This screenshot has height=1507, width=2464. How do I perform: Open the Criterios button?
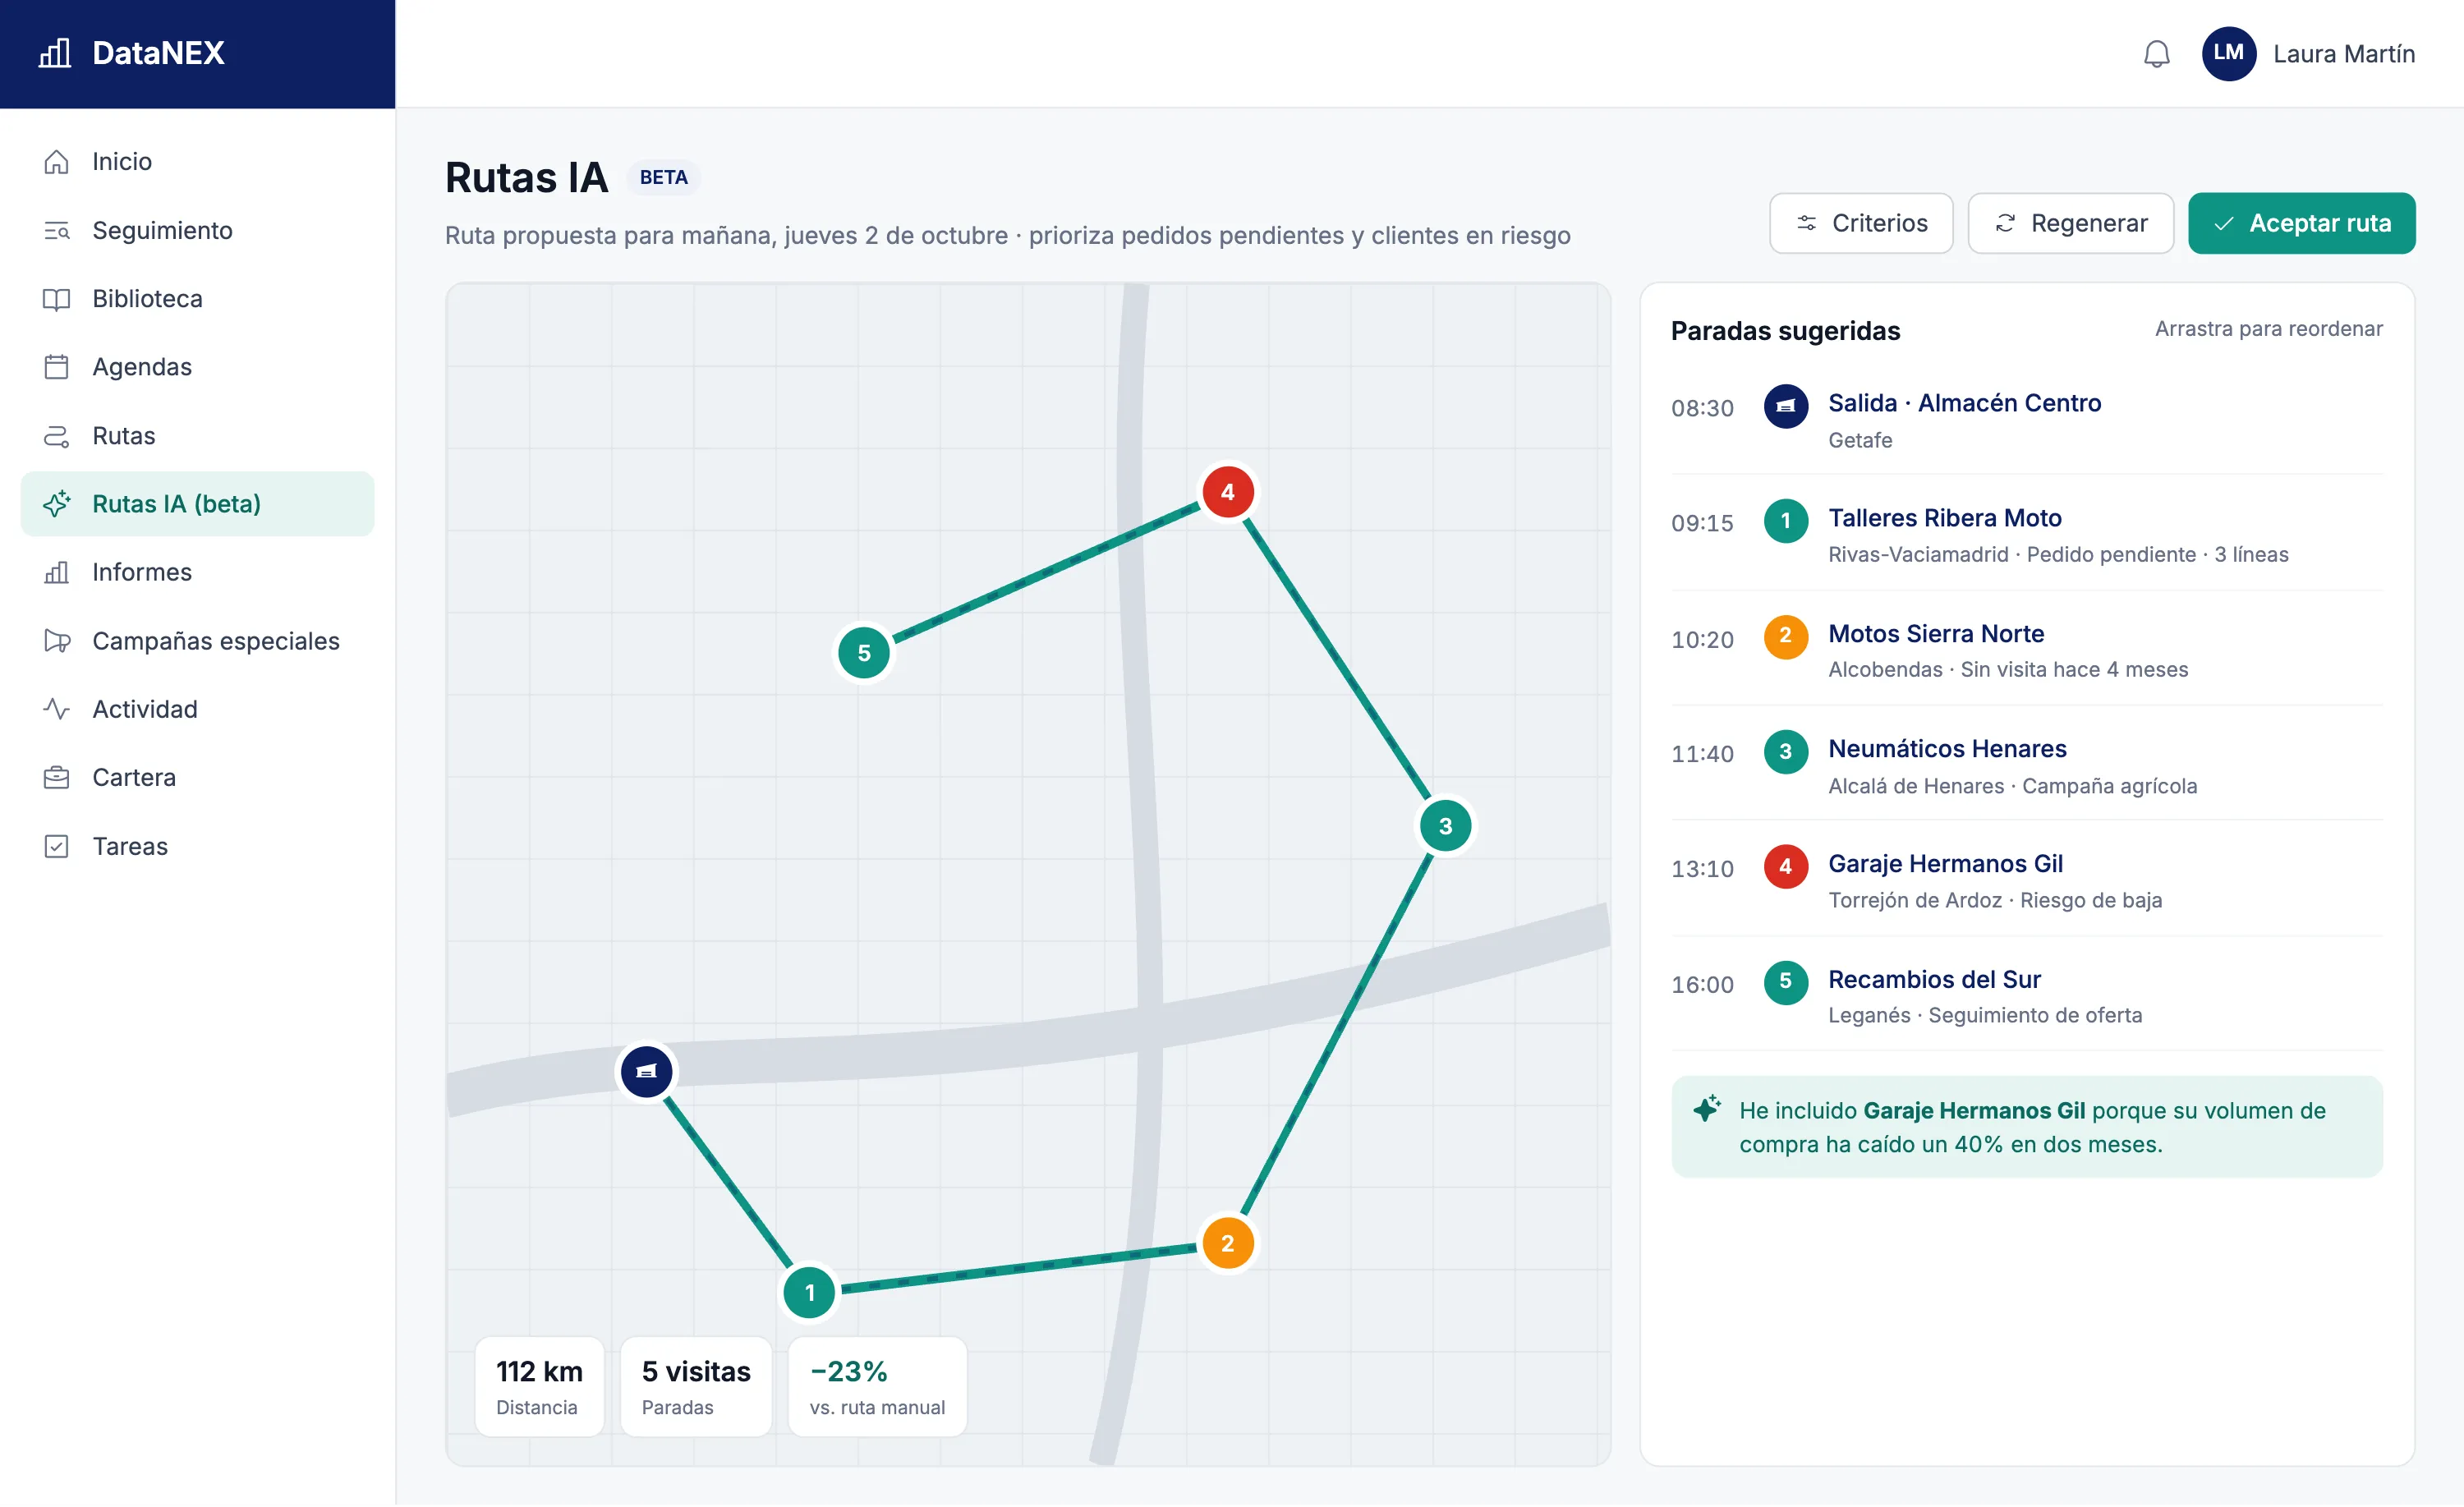pos(1861,223)
